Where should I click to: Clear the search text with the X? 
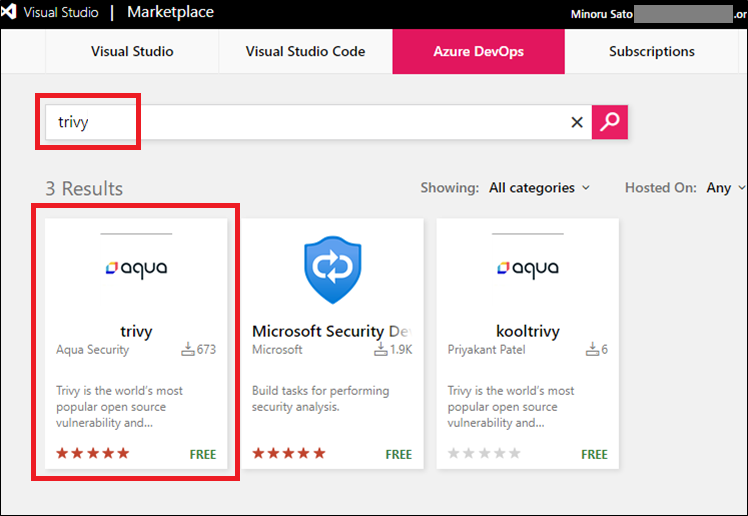pos(577,123)
